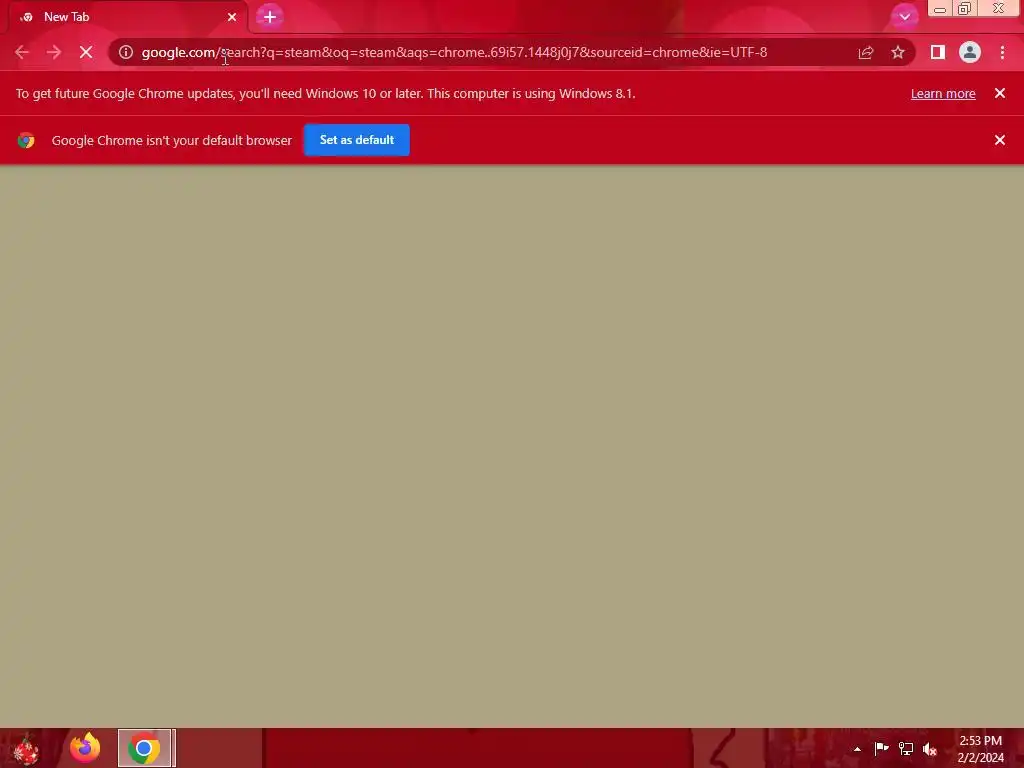Show hidden system tray icons
Image resolution: width=1024 pixels, height=768 pixels.
[857, 749]
